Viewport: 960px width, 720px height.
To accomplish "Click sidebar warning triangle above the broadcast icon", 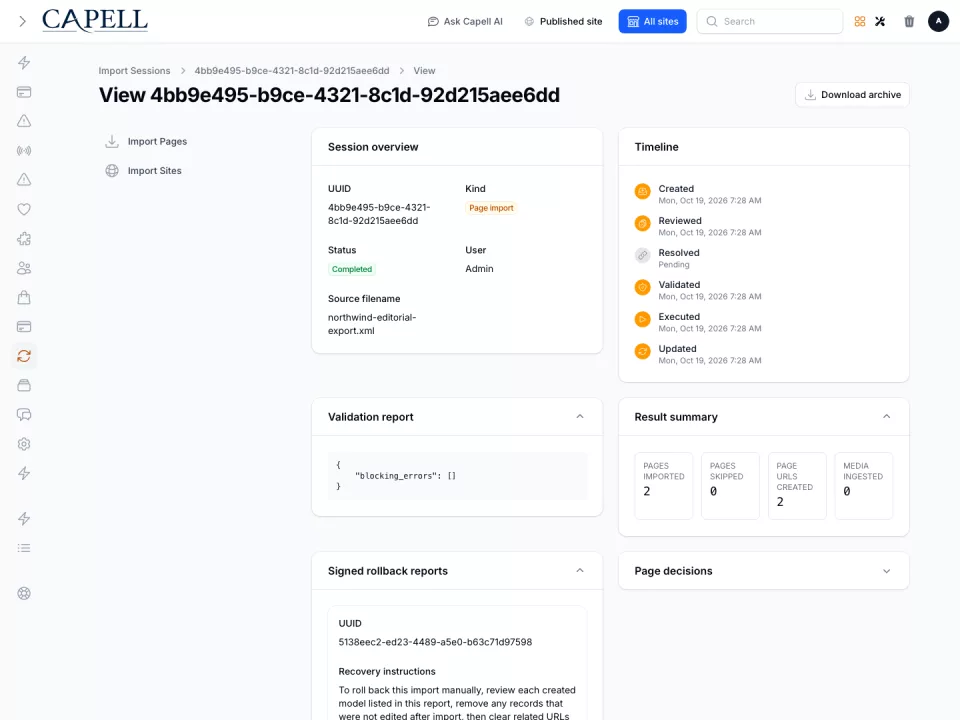I will (x=24, y=121).
